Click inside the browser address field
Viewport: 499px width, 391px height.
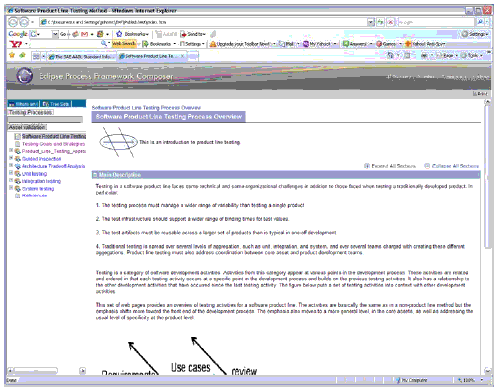pos(203,22)
